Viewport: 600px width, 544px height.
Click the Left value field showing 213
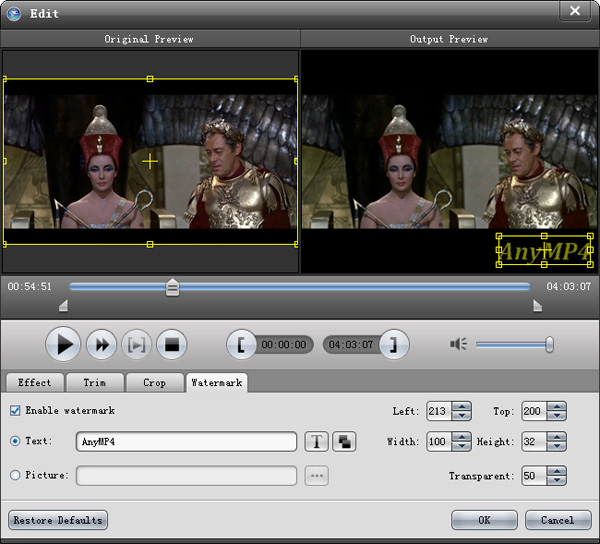point(439,411)
